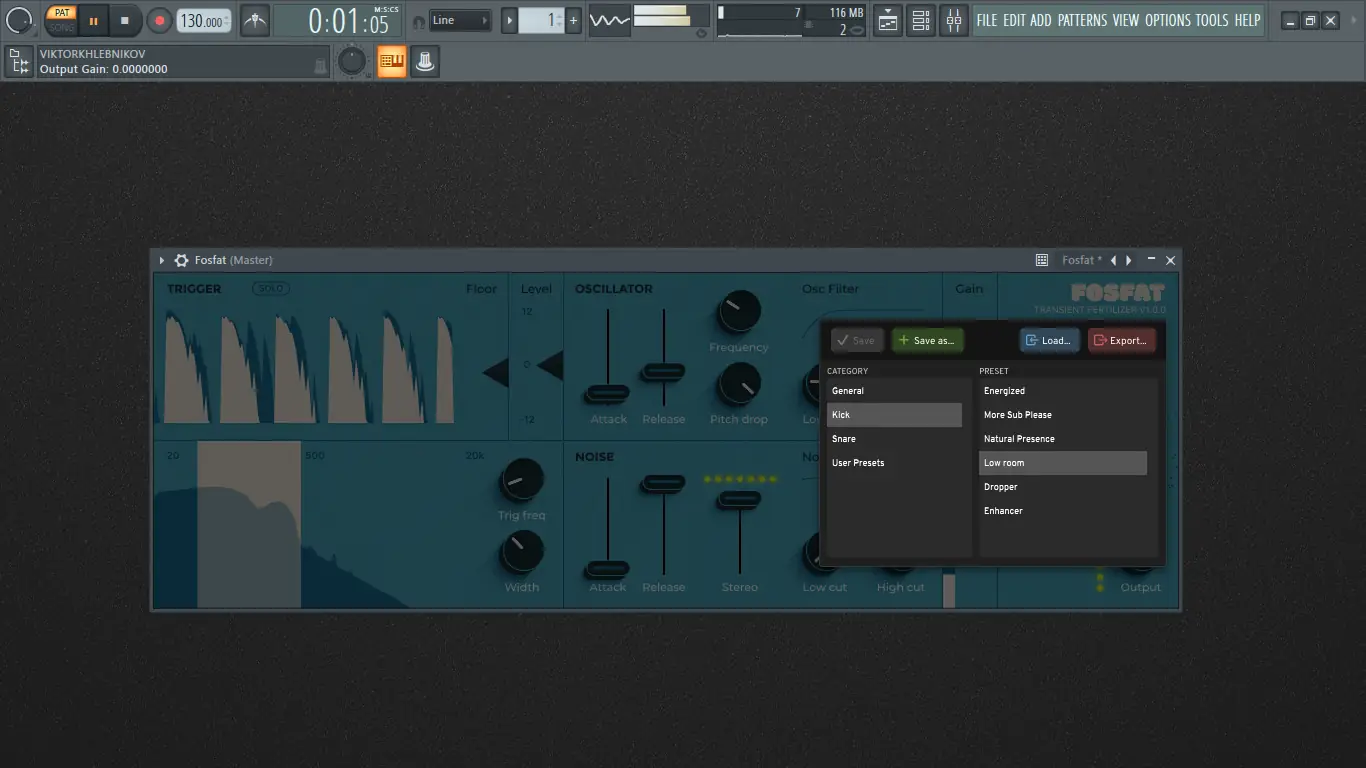Choose the Natural Presence preset
Viewport: 1366px width, 768px height.
coord(1063,439)
